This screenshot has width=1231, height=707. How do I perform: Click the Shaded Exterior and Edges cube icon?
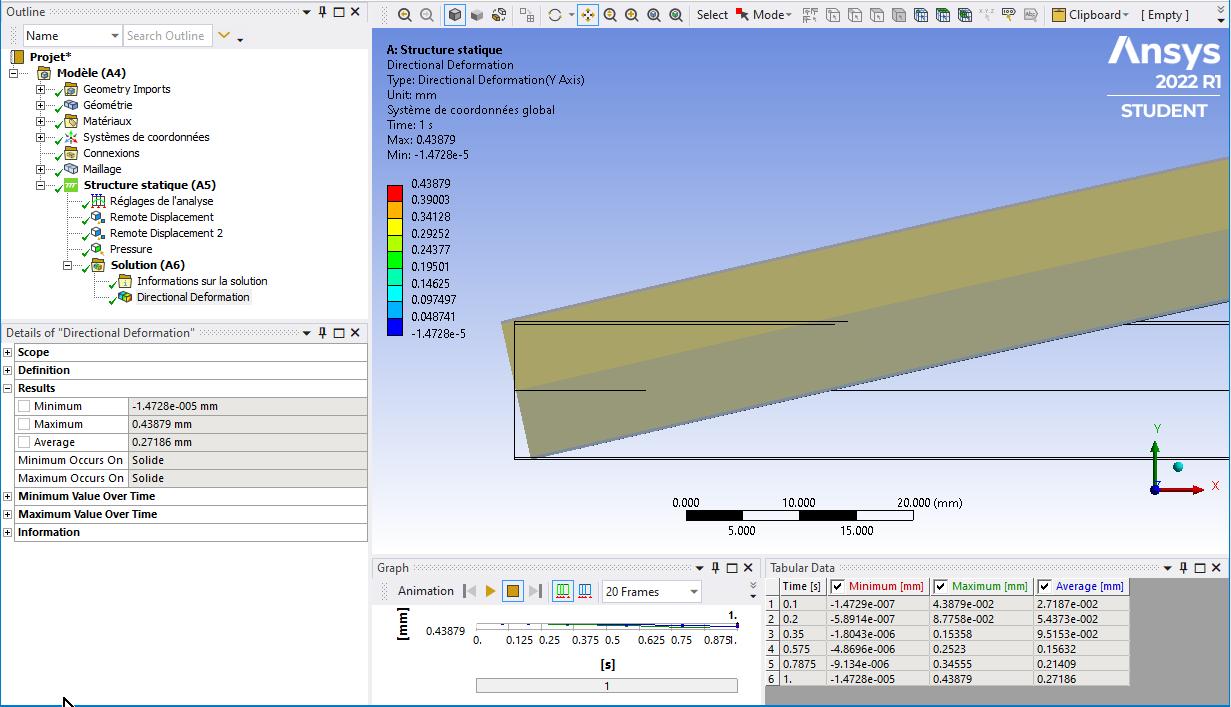(x=455, y=15)
